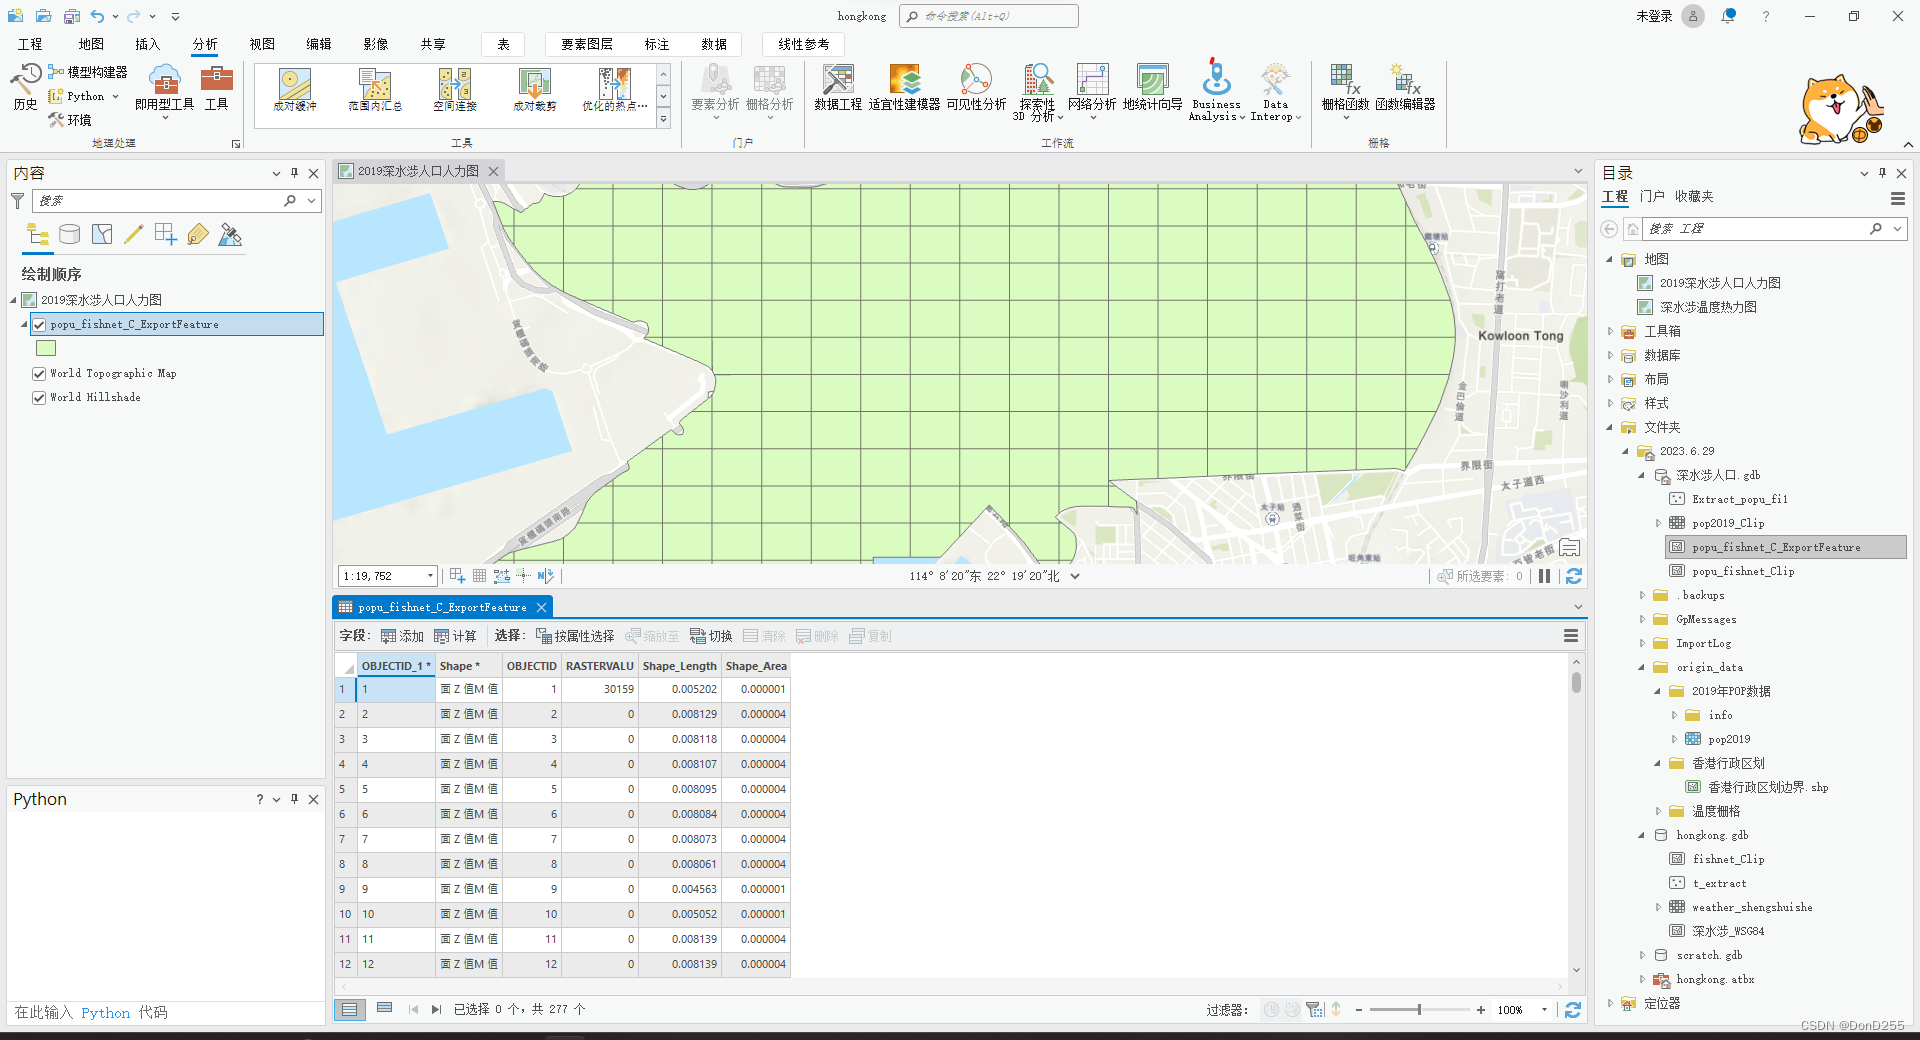Expand scratch.gdb in Catalog
Image resolution: width=1920 pixels, height=1040 pixels.
point(1642,955)
